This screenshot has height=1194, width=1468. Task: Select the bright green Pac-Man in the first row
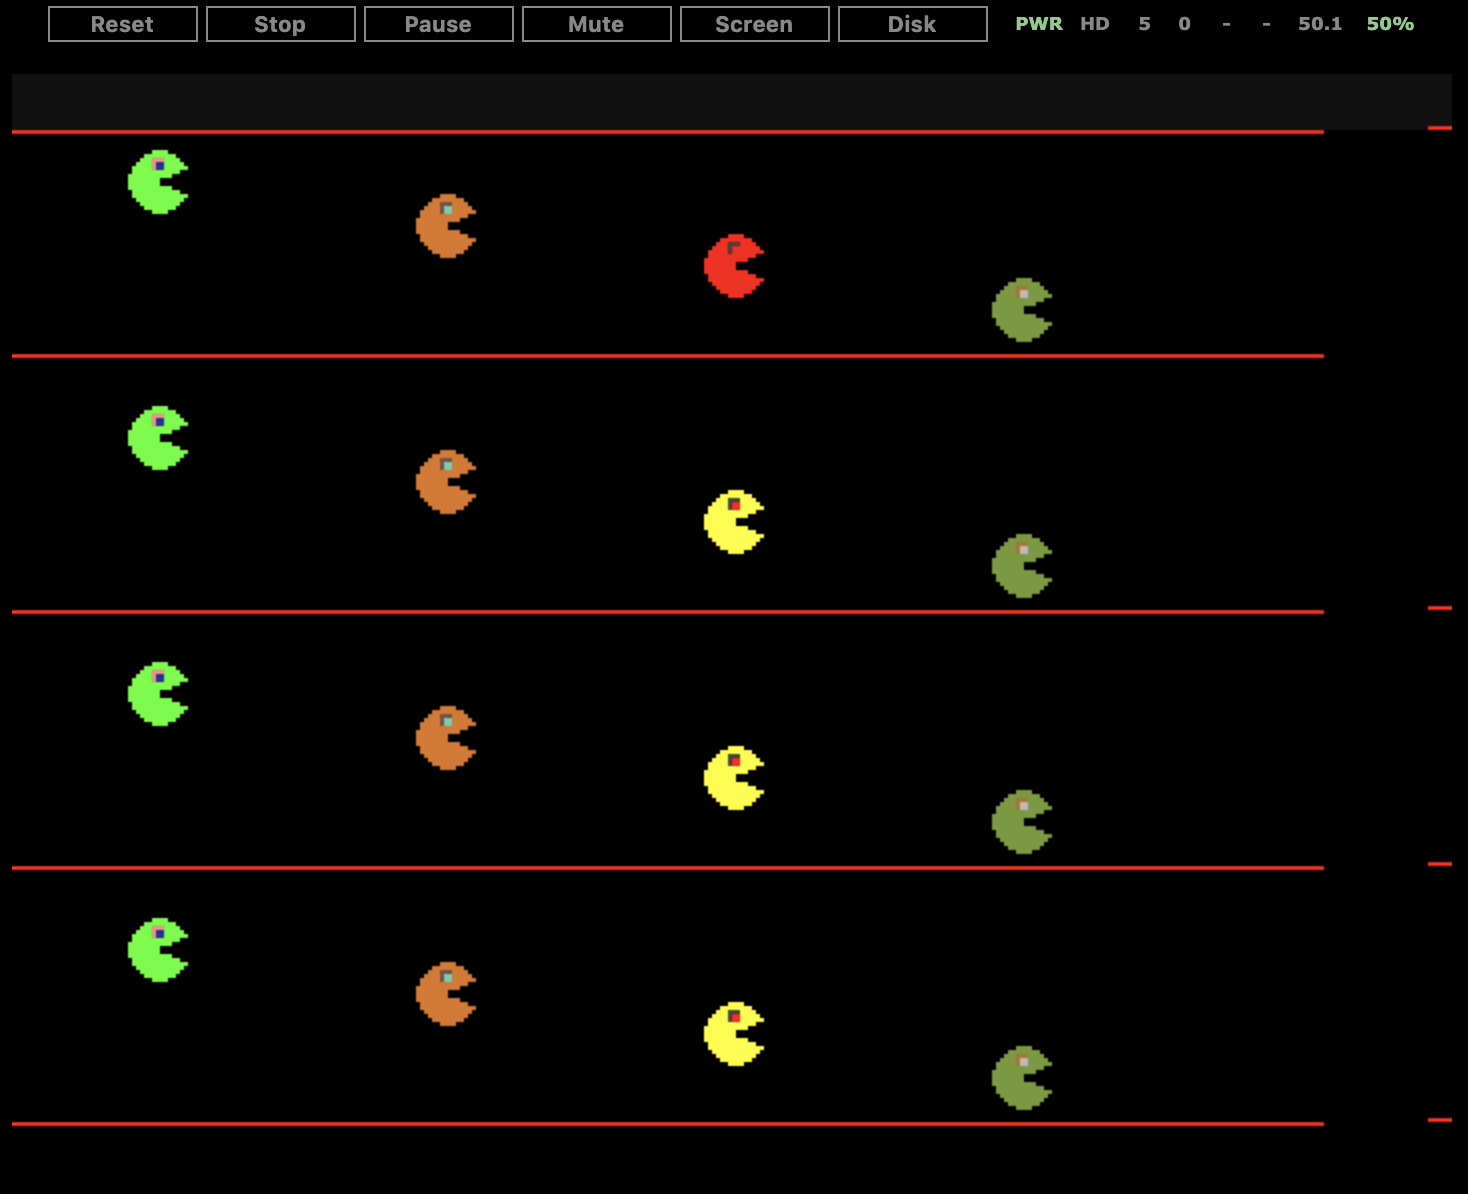pyautogui.click(x=158, y=182)
